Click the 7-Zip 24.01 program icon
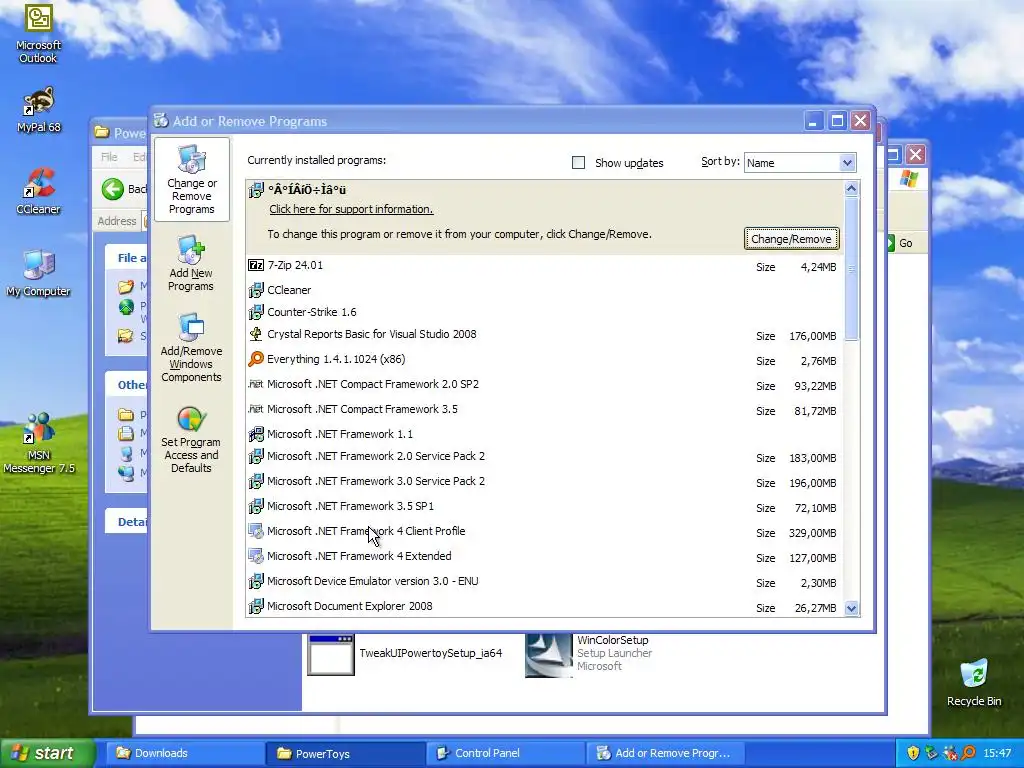 click(256, 265)
